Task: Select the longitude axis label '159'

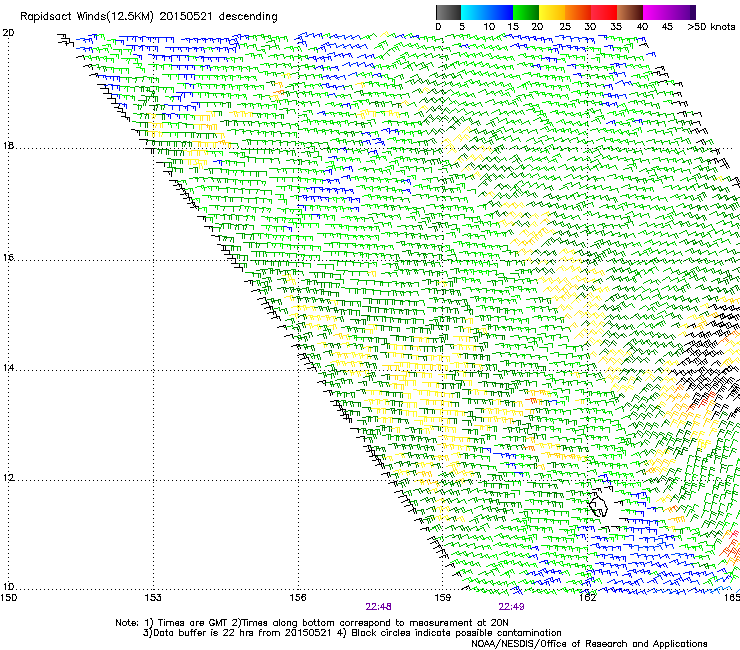Action: [443, 598]
